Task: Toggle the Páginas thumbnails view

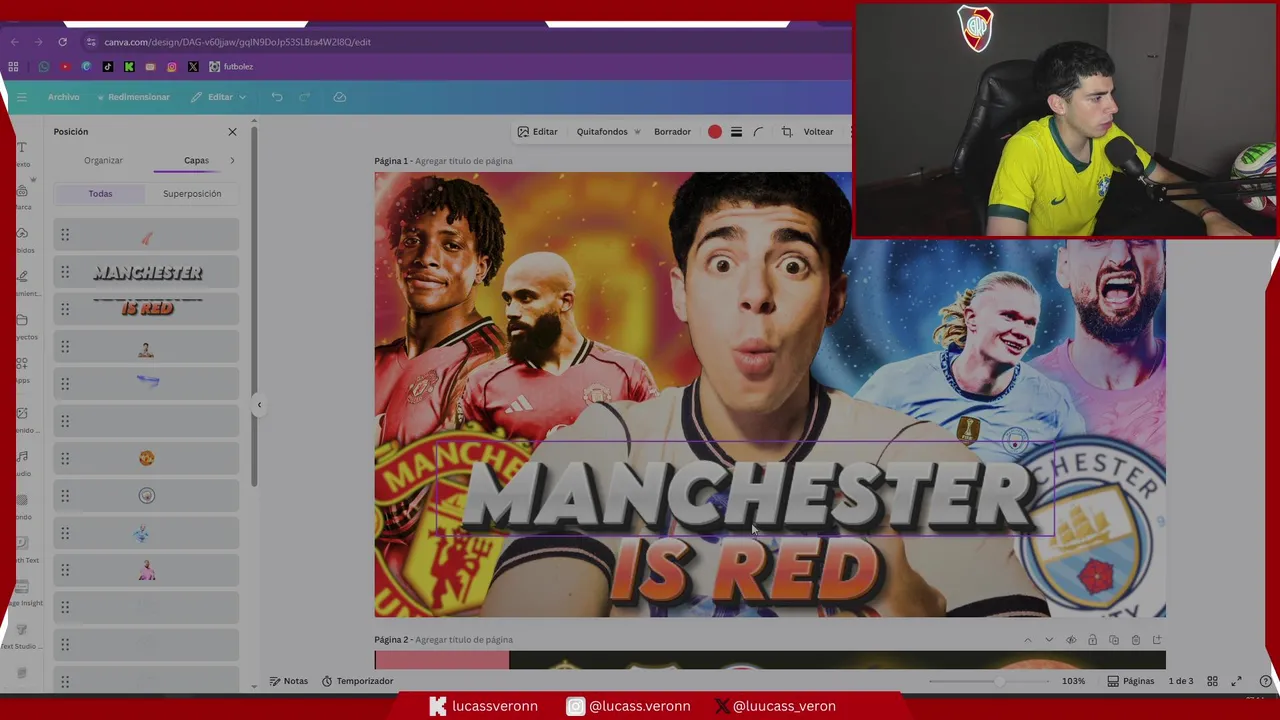Action: pyautogui.click(x=1130, y=681)
